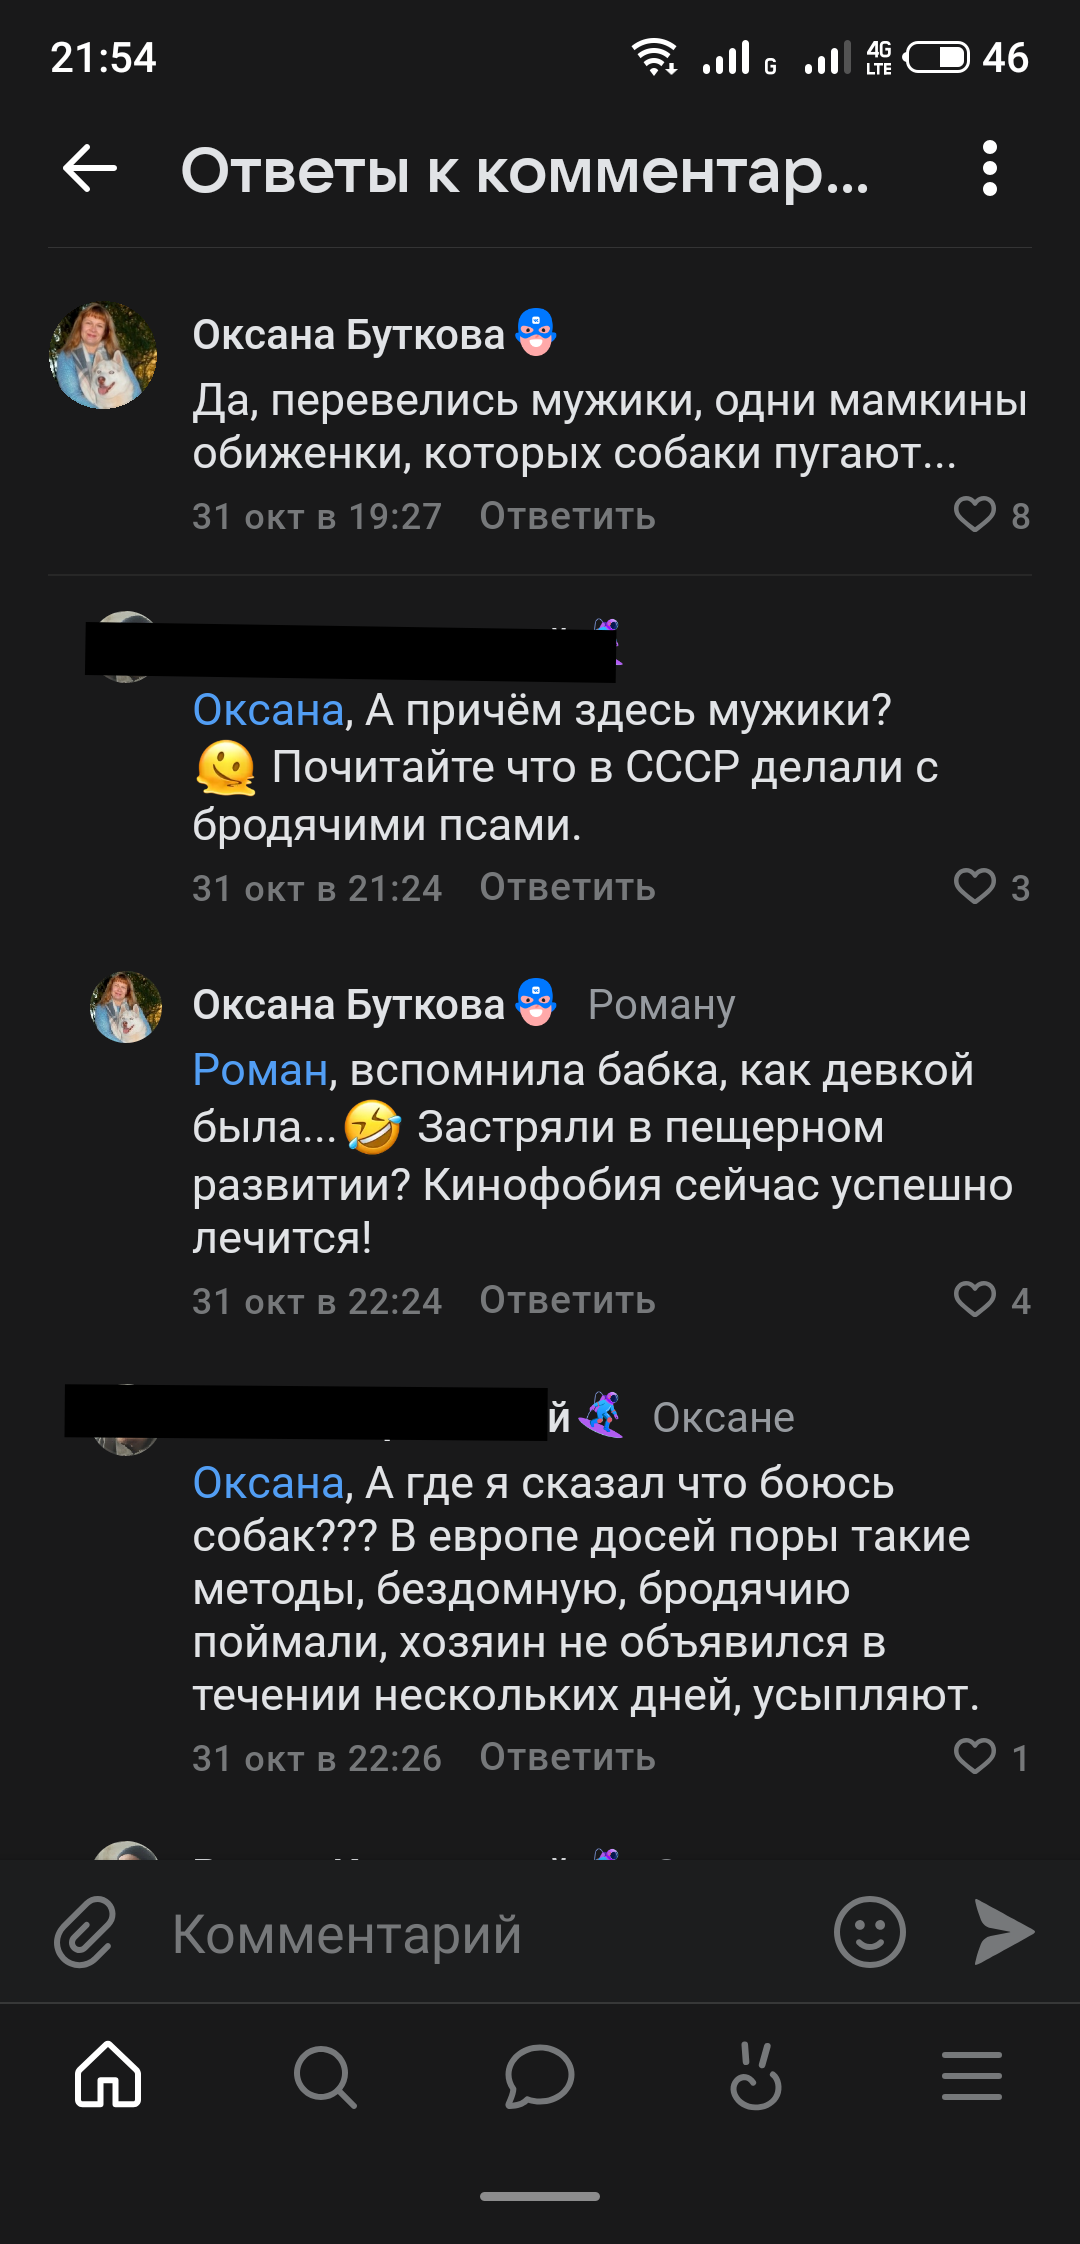Open the hamburger menu tab
Screen dimensions: 1080x2244
[x=972, y=2076]
